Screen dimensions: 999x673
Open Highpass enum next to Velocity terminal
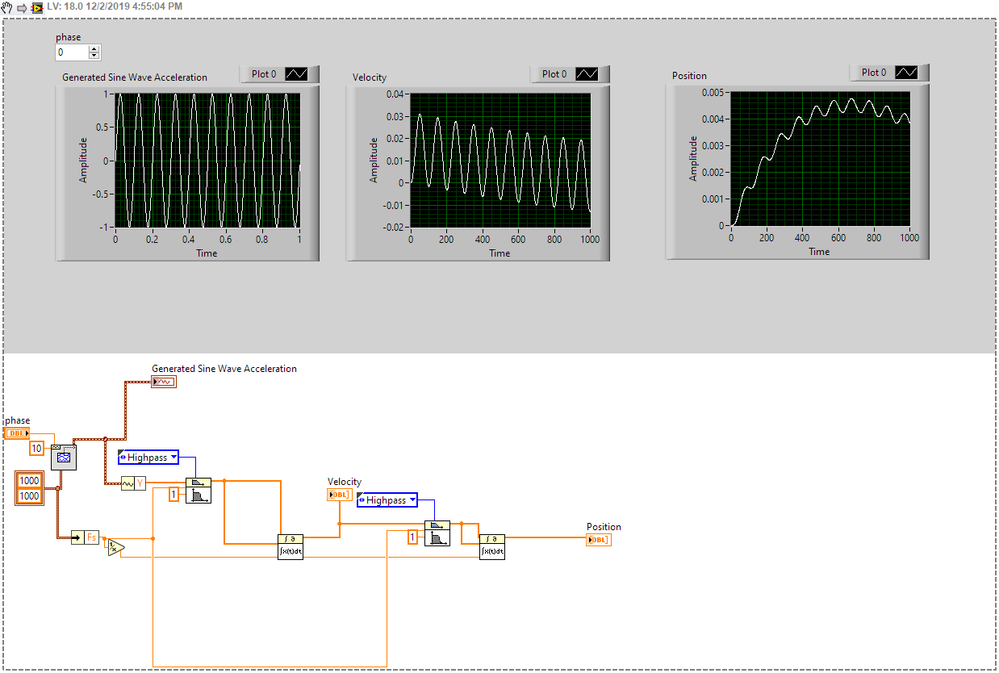pos(387,500)
